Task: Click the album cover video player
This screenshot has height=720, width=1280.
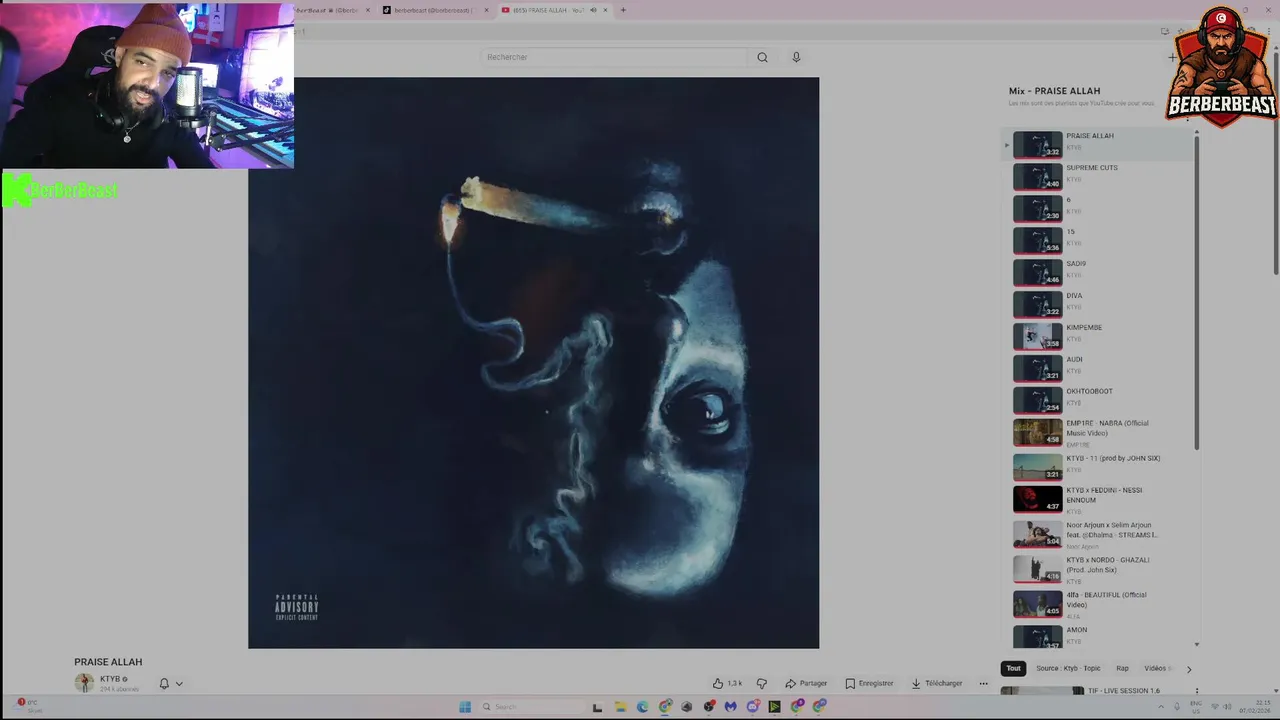Action: pos(533,363)
